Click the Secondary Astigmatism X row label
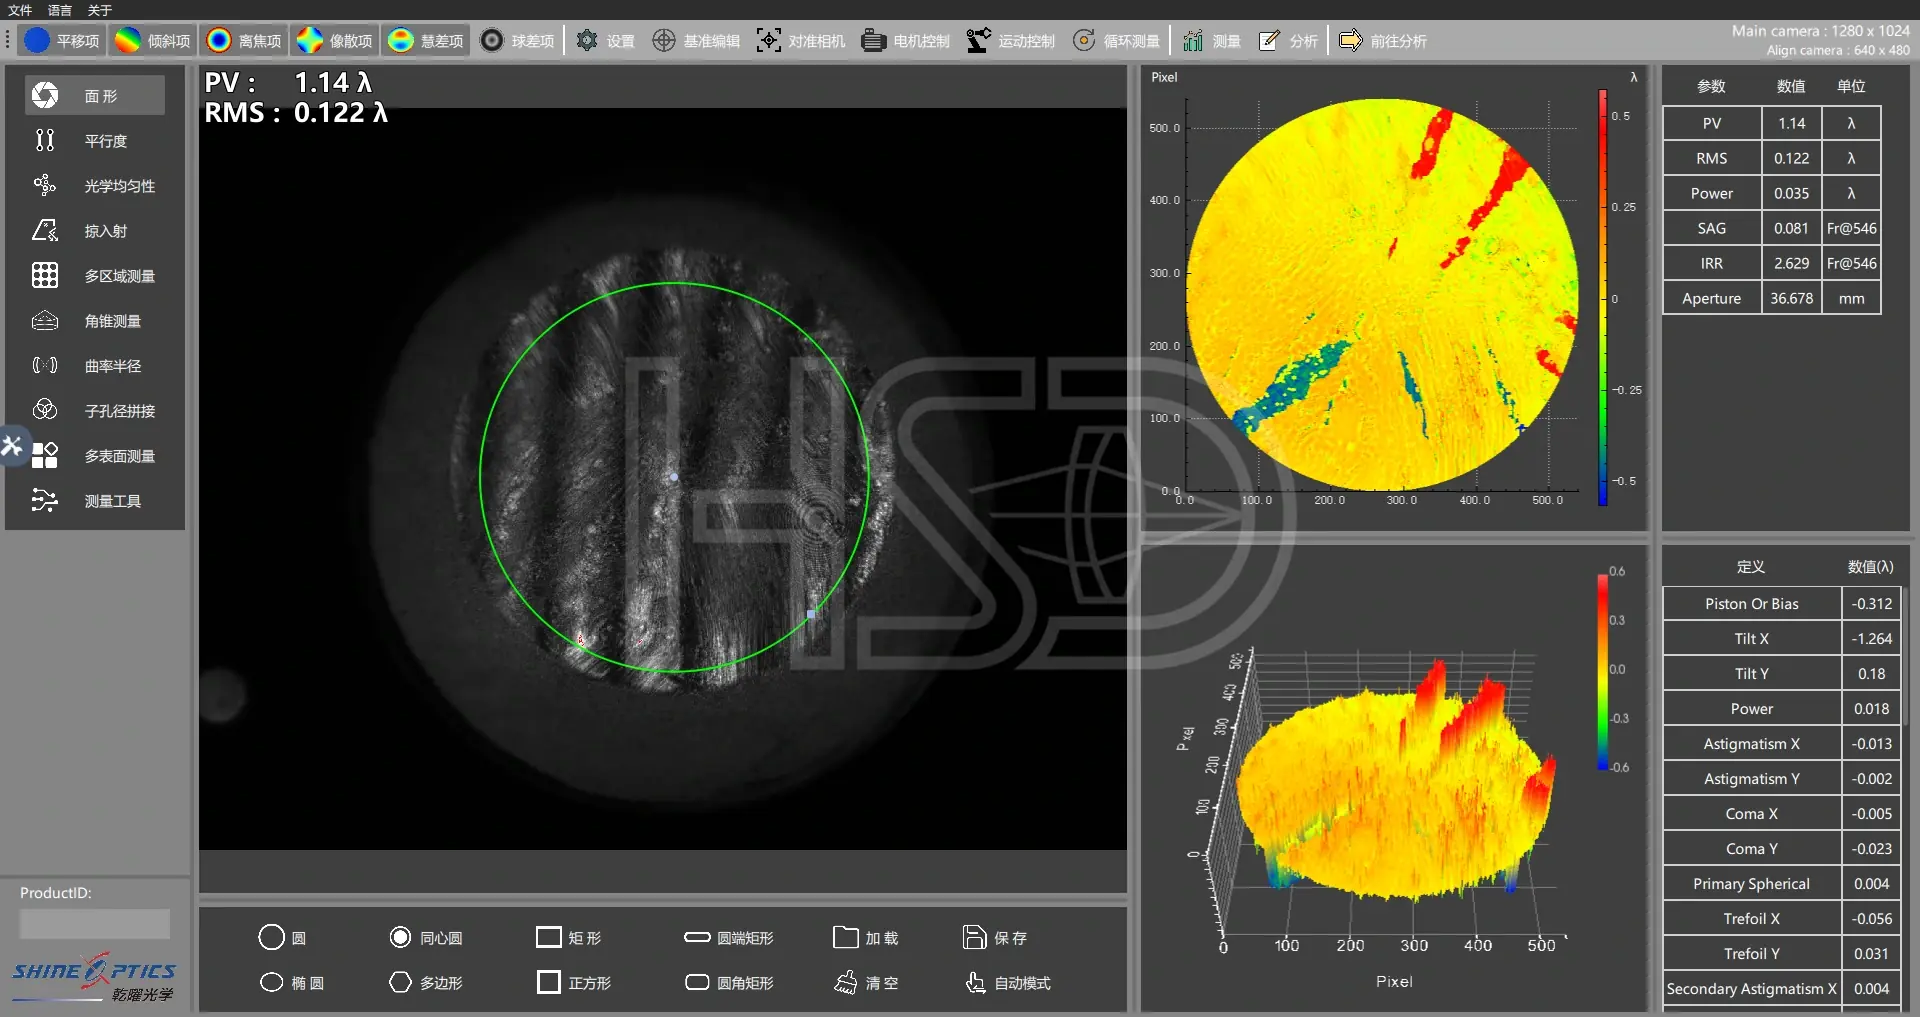Screen dimensions: 1920x1017 click(1752, 988)
